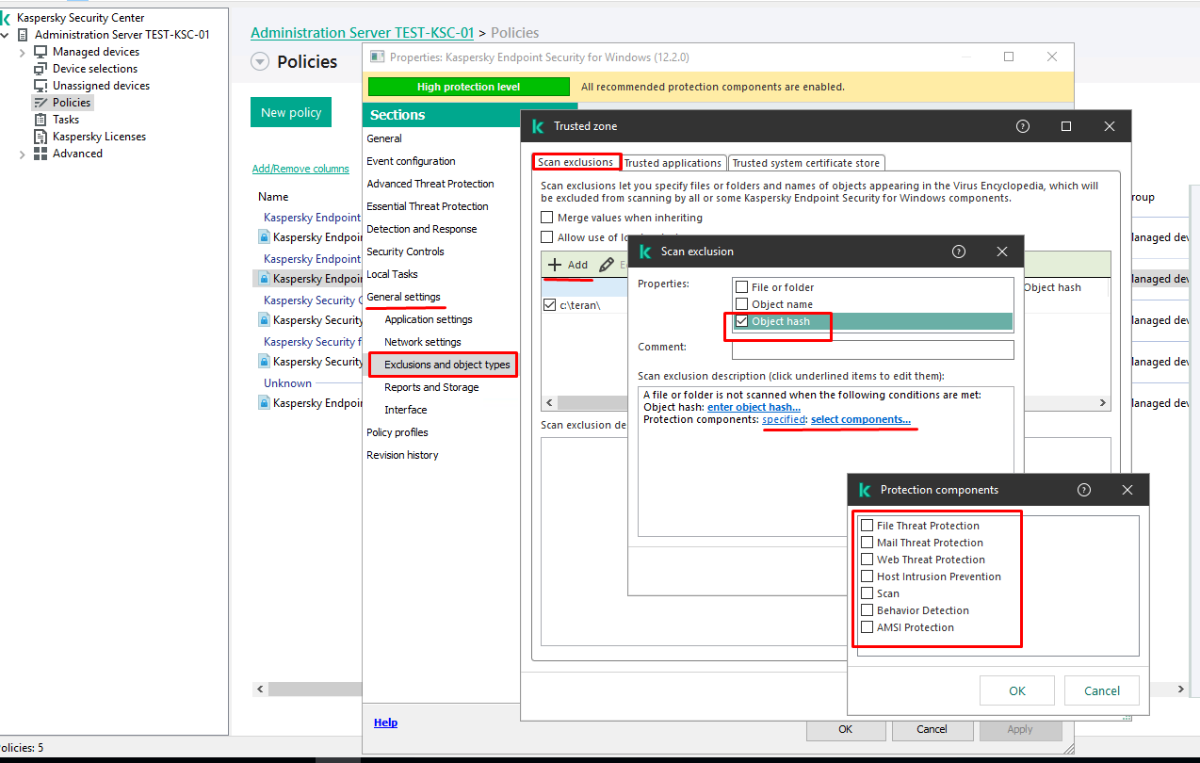Open help in Protection components dialog
Viewport: 1200px width, 763px height.
[x=1084, y=490]
